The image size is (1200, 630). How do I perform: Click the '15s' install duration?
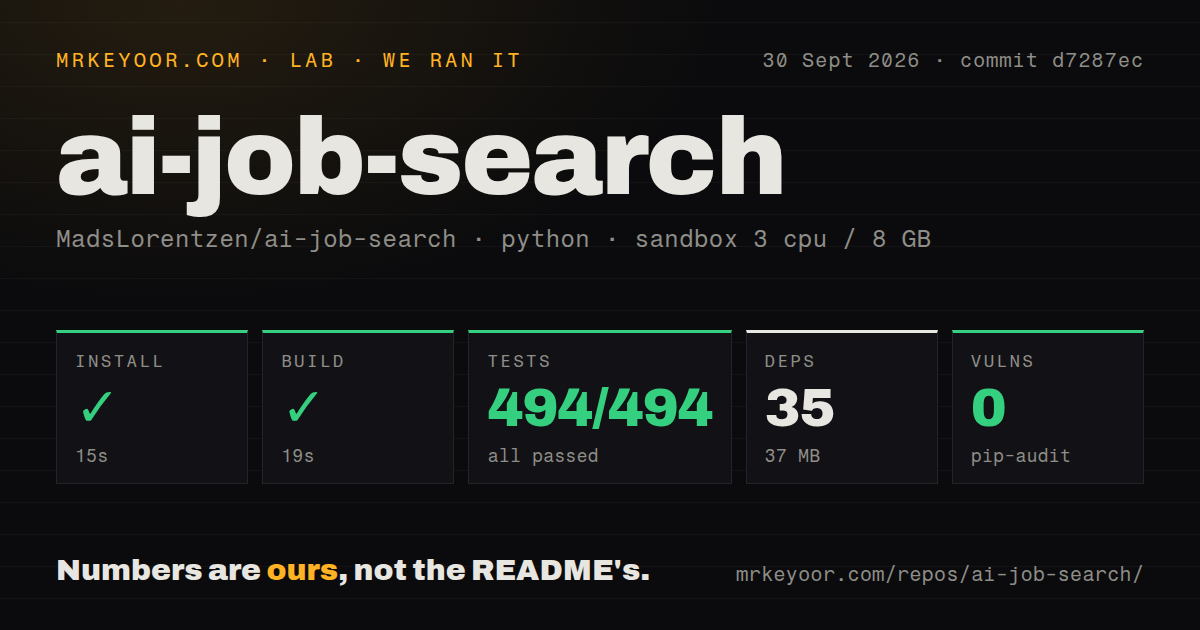point(92,456)
